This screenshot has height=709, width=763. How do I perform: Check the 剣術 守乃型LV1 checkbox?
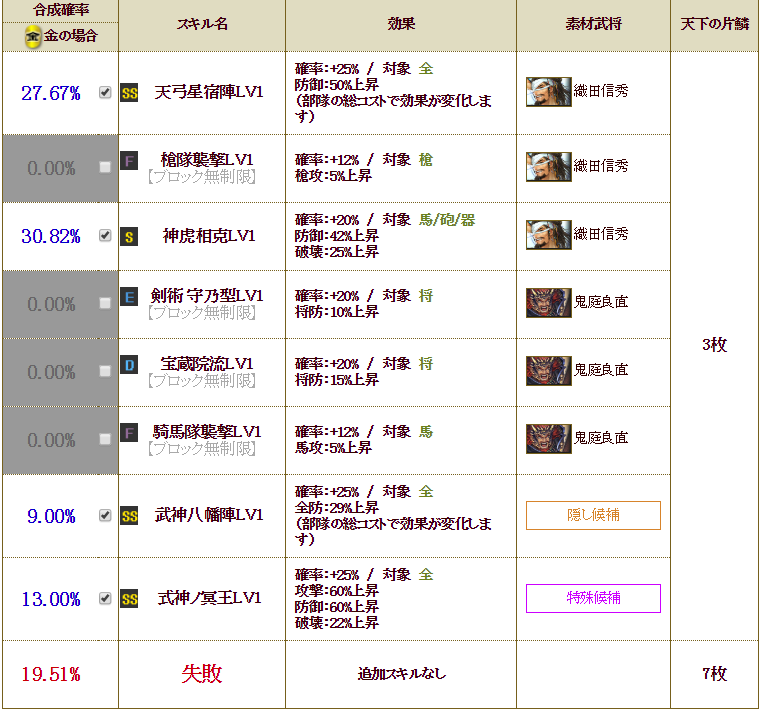(105, 303)
